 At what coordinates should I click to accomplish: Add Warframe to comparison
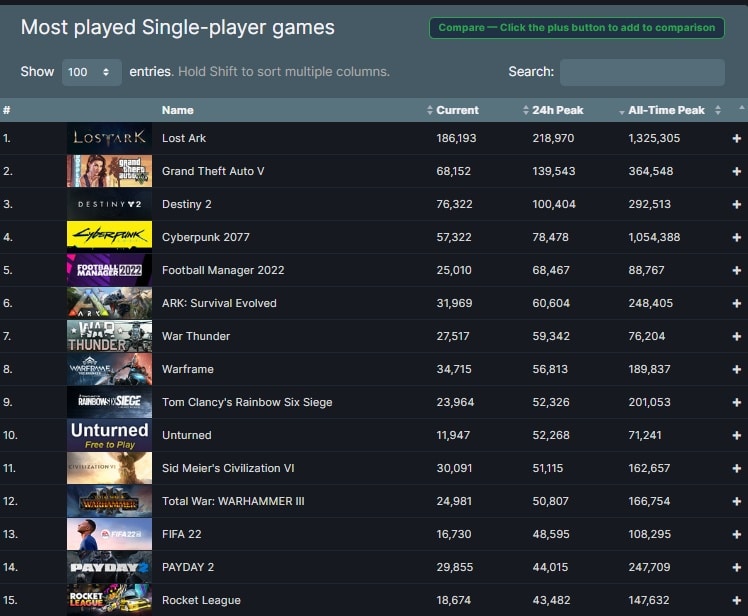[x=737, y=369]
